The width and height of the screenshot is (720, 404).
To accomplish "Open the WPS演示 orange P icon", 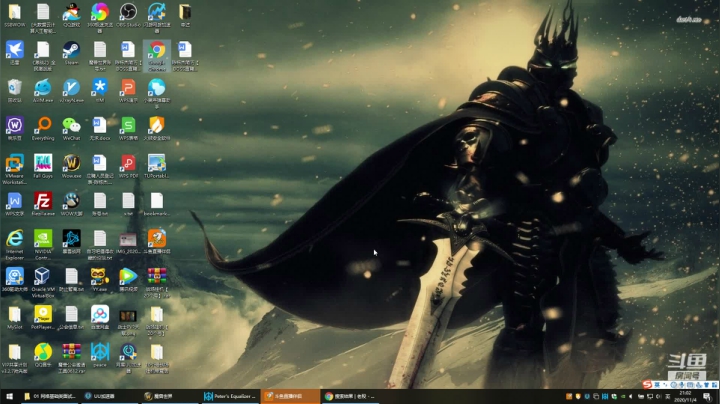I will [x=128, y=90].
